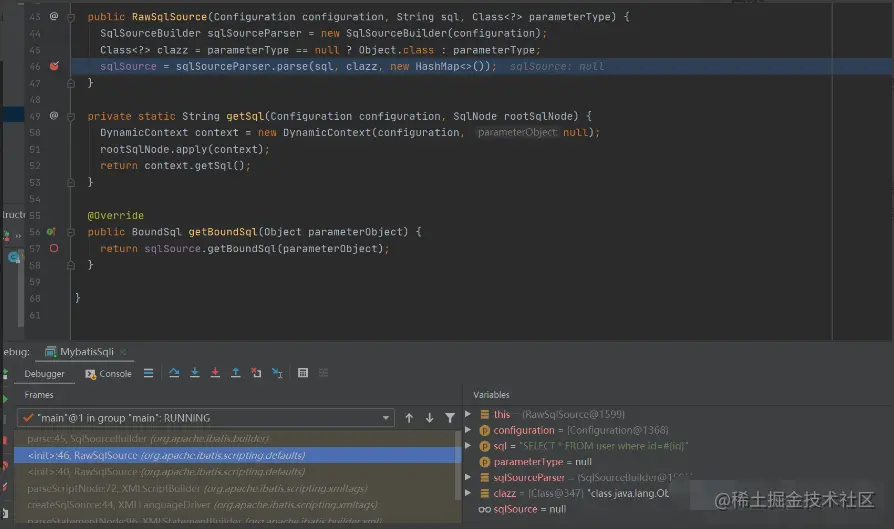Click the fold end marker on line 47
The image size is (894, 529).
tap(71, 83)
